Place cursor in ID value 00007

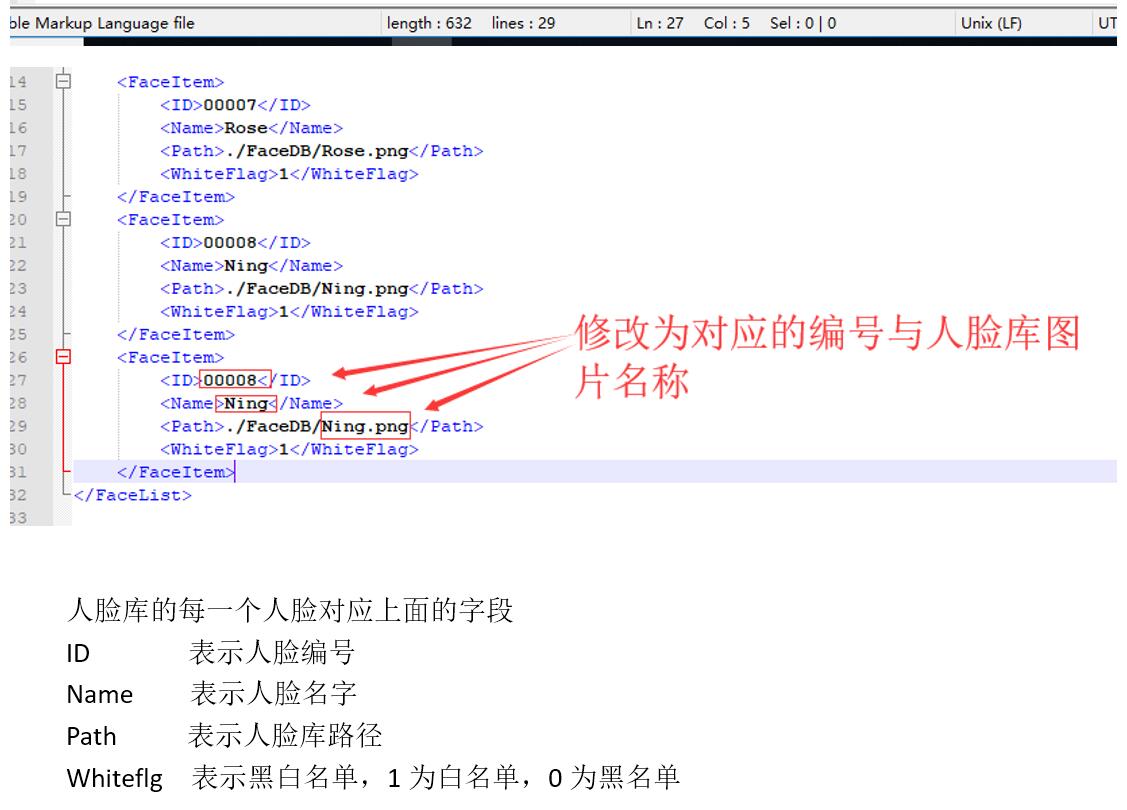(230, 105)
